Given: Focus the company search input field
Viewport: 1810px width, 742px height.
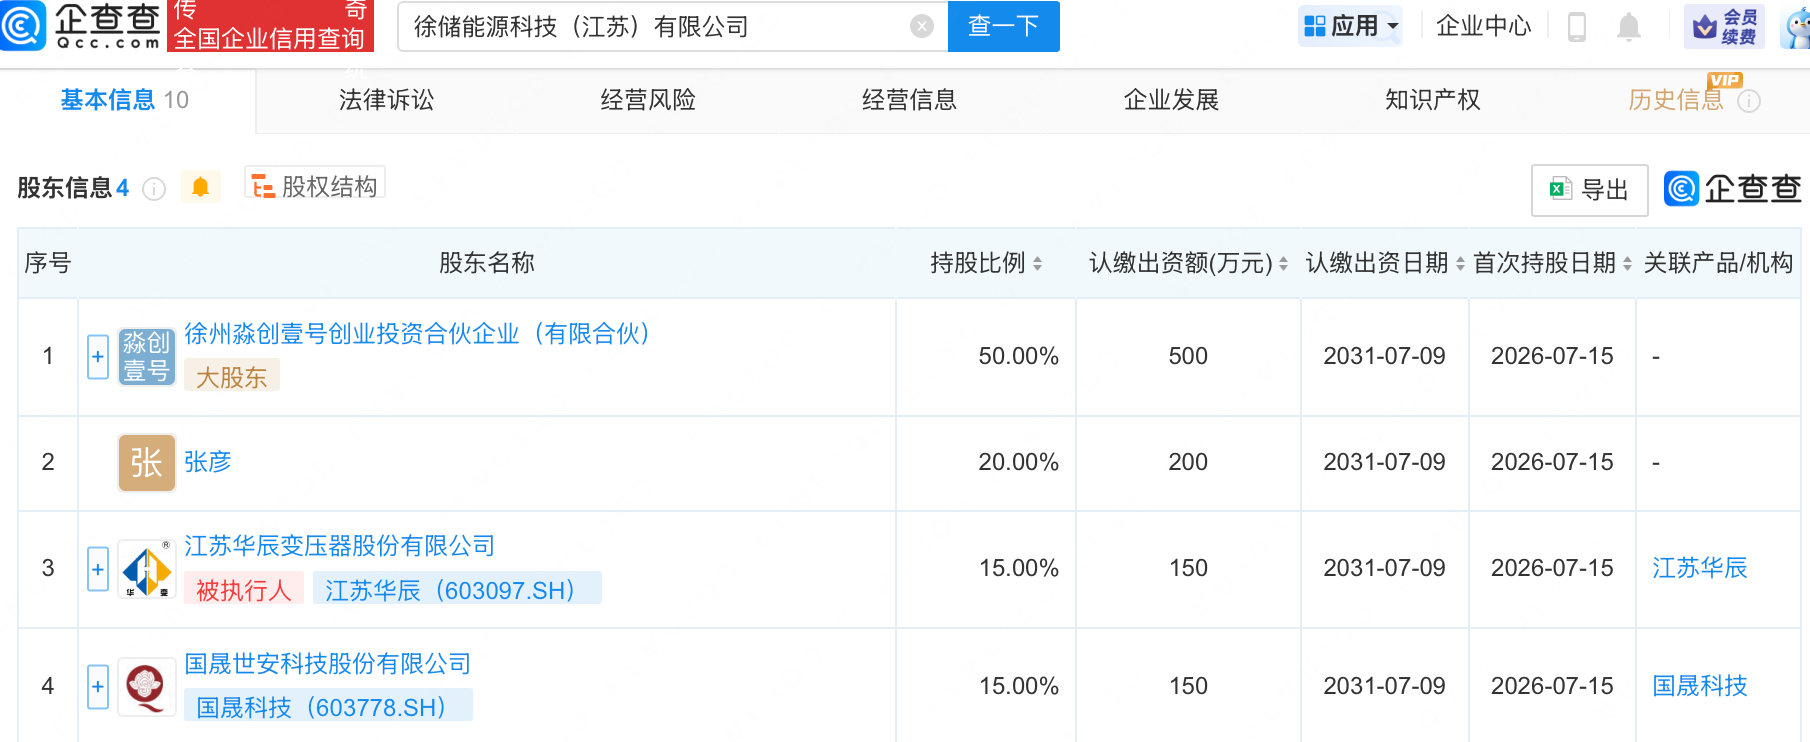Looking at the screenshot, I should tap(660, 27).
